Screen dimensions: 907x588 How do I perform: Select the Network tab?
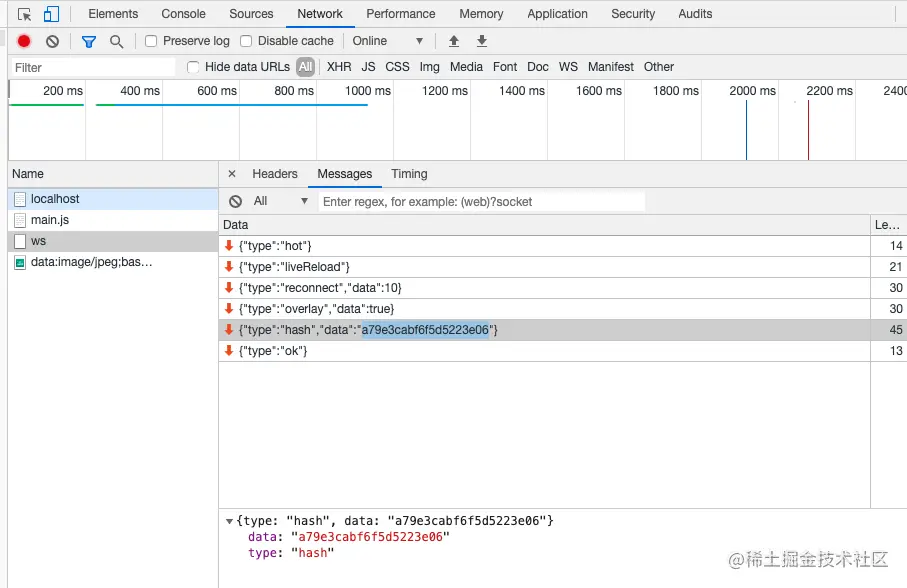pos(320,14)
